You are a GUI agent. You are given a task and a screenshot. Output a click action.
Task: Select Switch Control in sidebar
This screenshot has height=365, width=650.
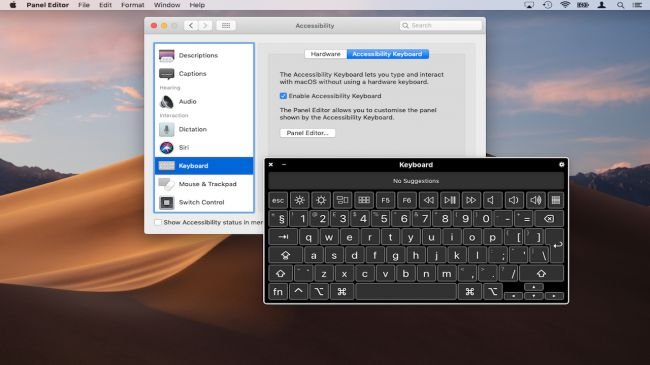pos(204,202)
